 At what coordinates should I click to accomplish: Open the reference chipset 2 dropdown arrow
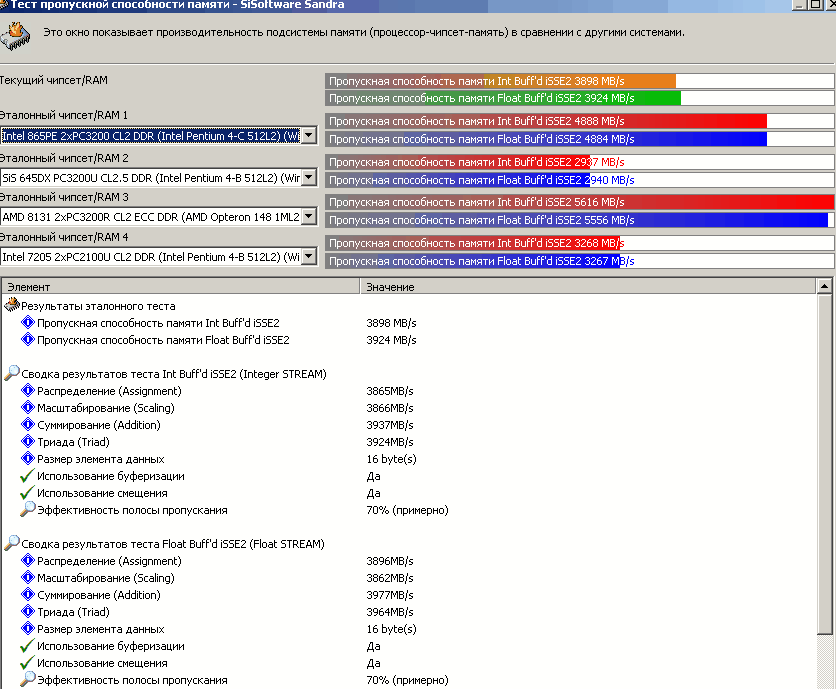[x=309, y=178]
